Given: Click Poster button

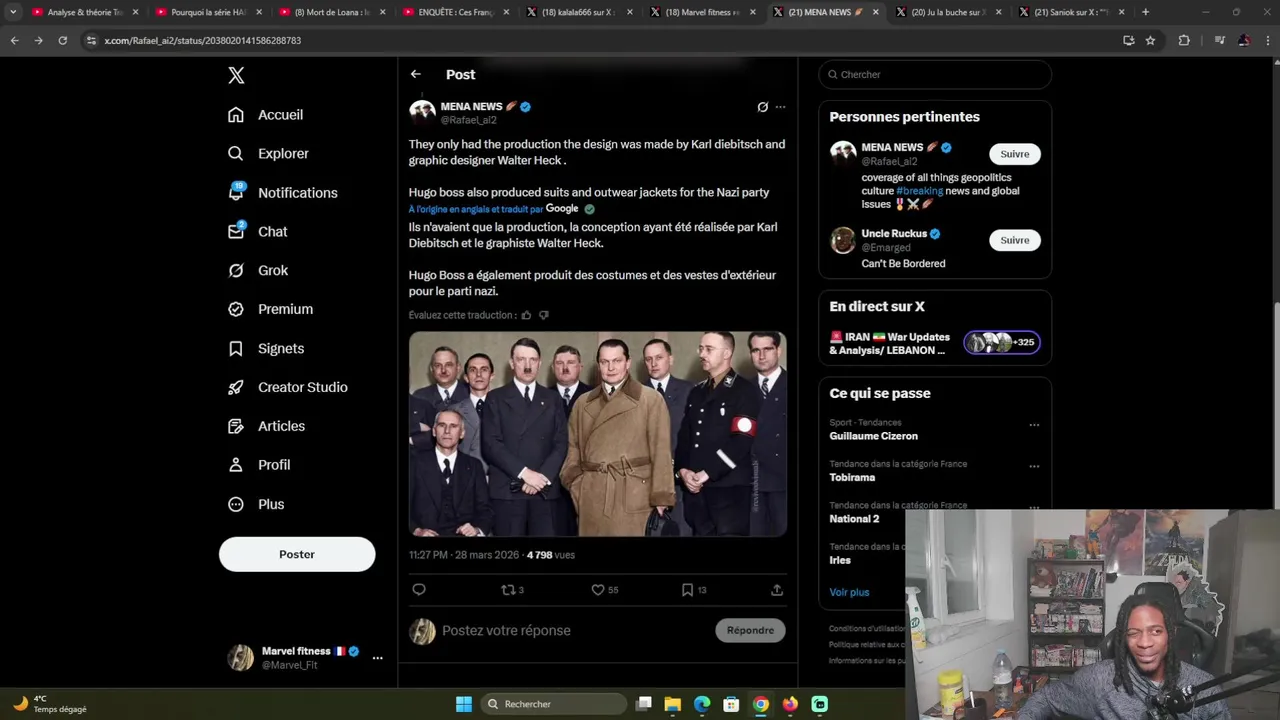Looking at the screenshot, I should point(297,554).
